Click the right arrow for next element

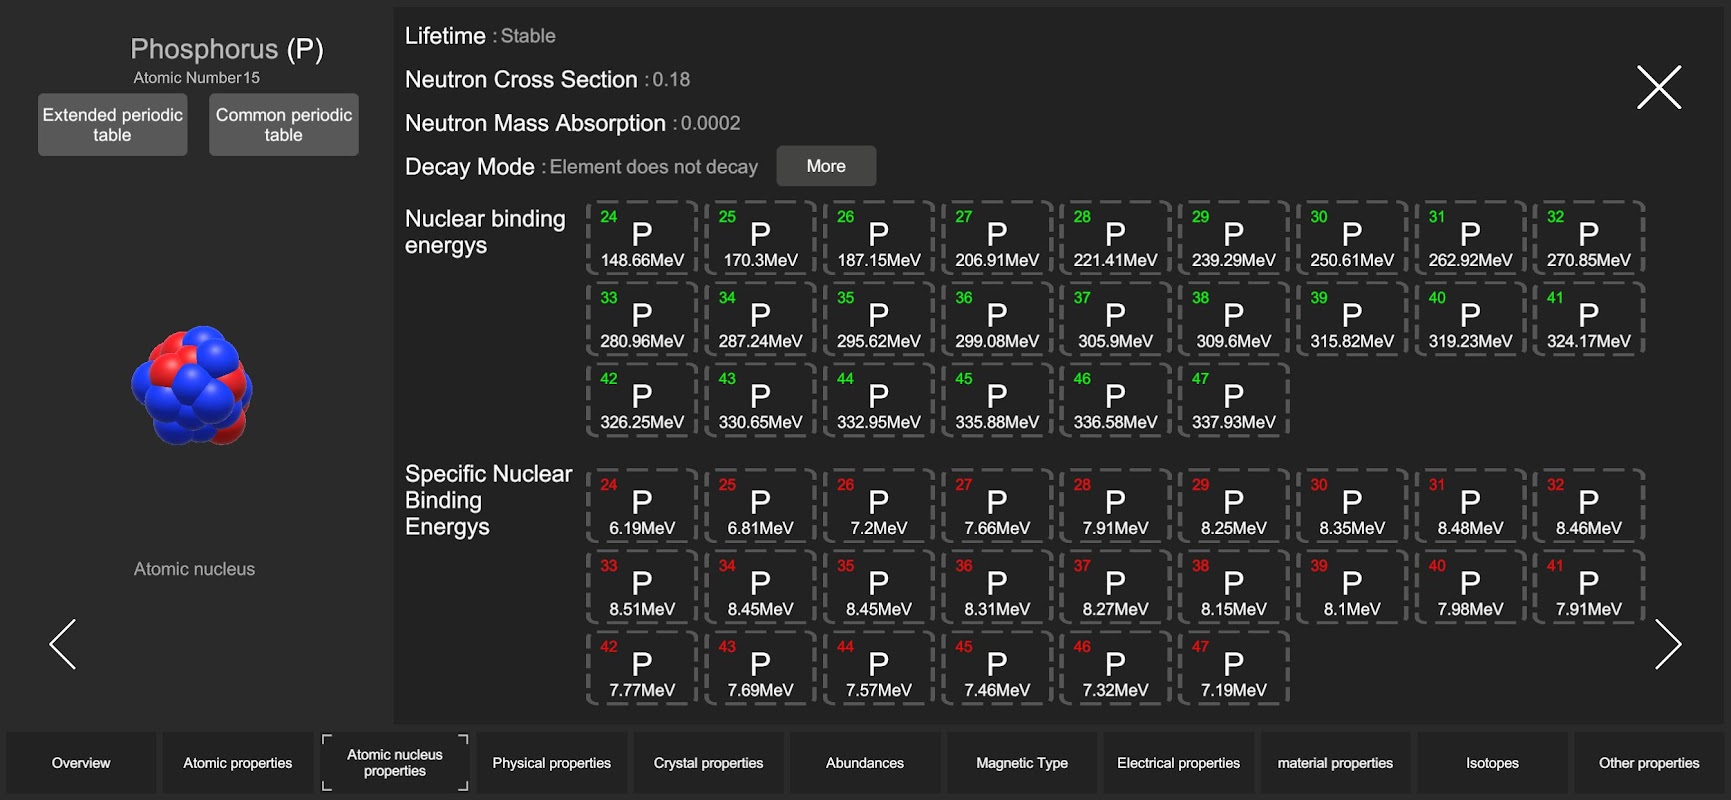click(1667, 644)
